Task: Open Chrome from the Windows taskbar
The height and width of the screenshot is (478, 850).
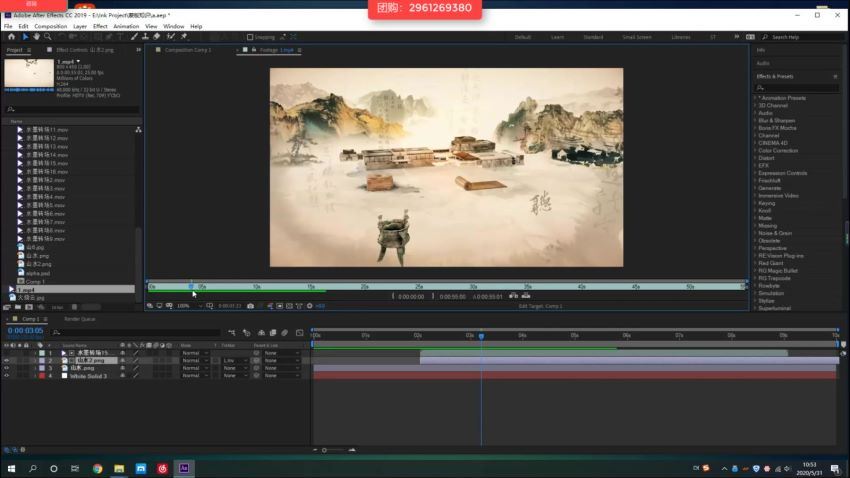Action: tap(98, 468)
